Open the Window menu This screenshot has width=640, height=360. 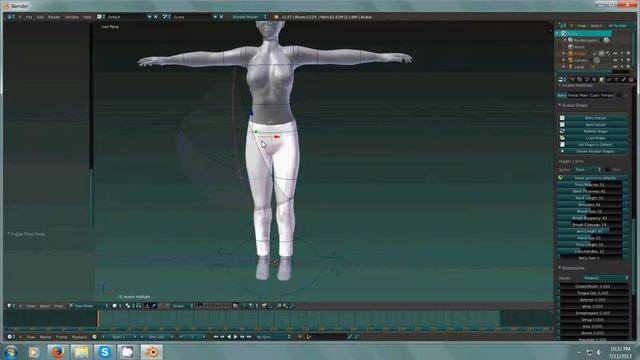click(x=71, y=17)
